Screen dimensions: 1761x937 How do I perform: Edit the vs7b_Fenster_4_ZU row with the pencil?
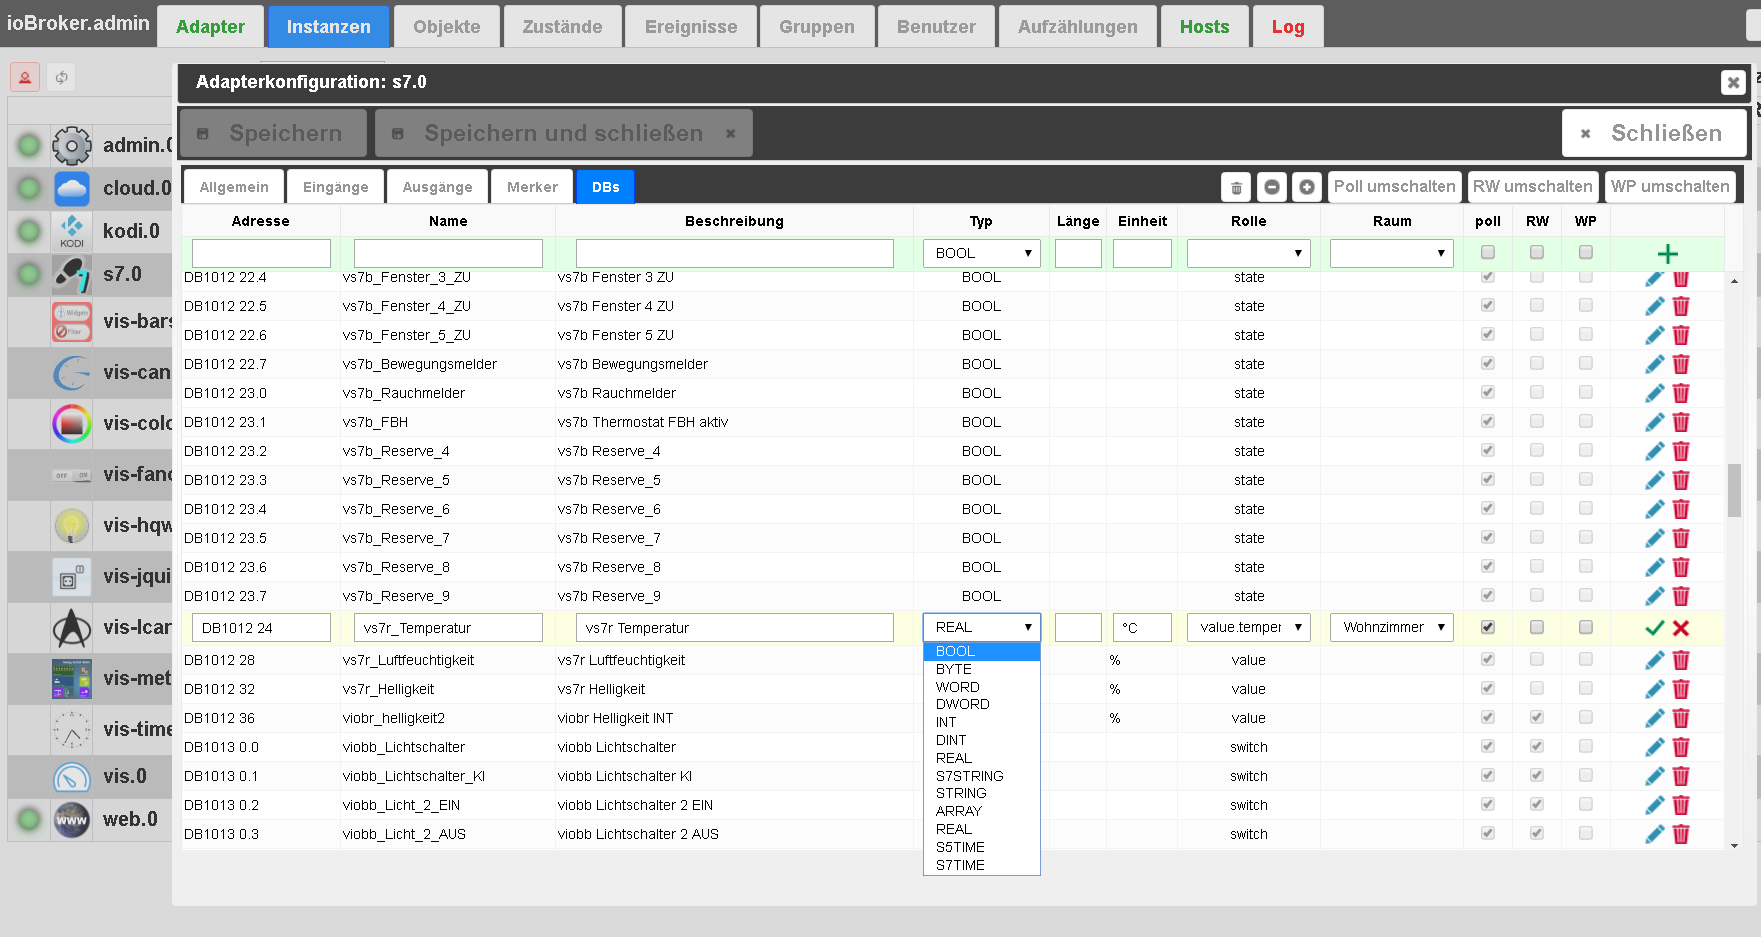click(1655, 306)
